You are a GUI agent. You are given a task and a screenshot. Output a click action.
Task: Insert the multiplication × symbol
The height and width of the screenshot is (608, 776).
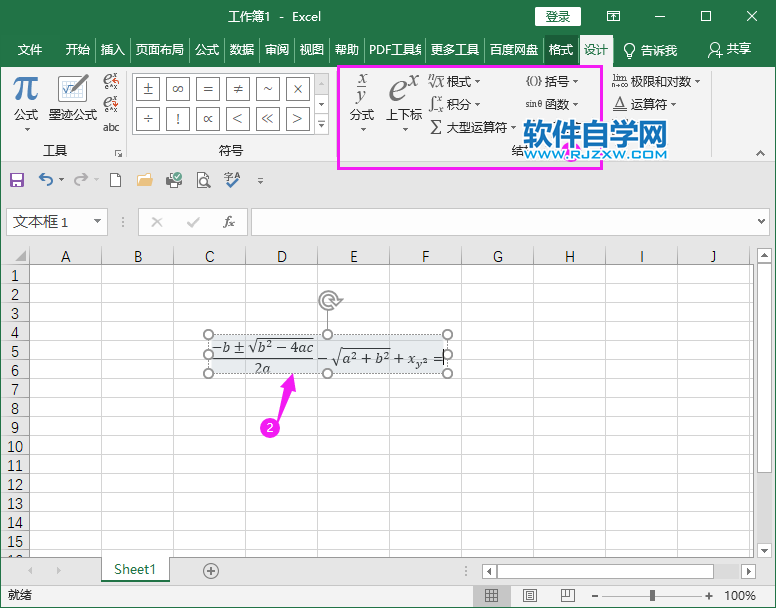[297, 89]
